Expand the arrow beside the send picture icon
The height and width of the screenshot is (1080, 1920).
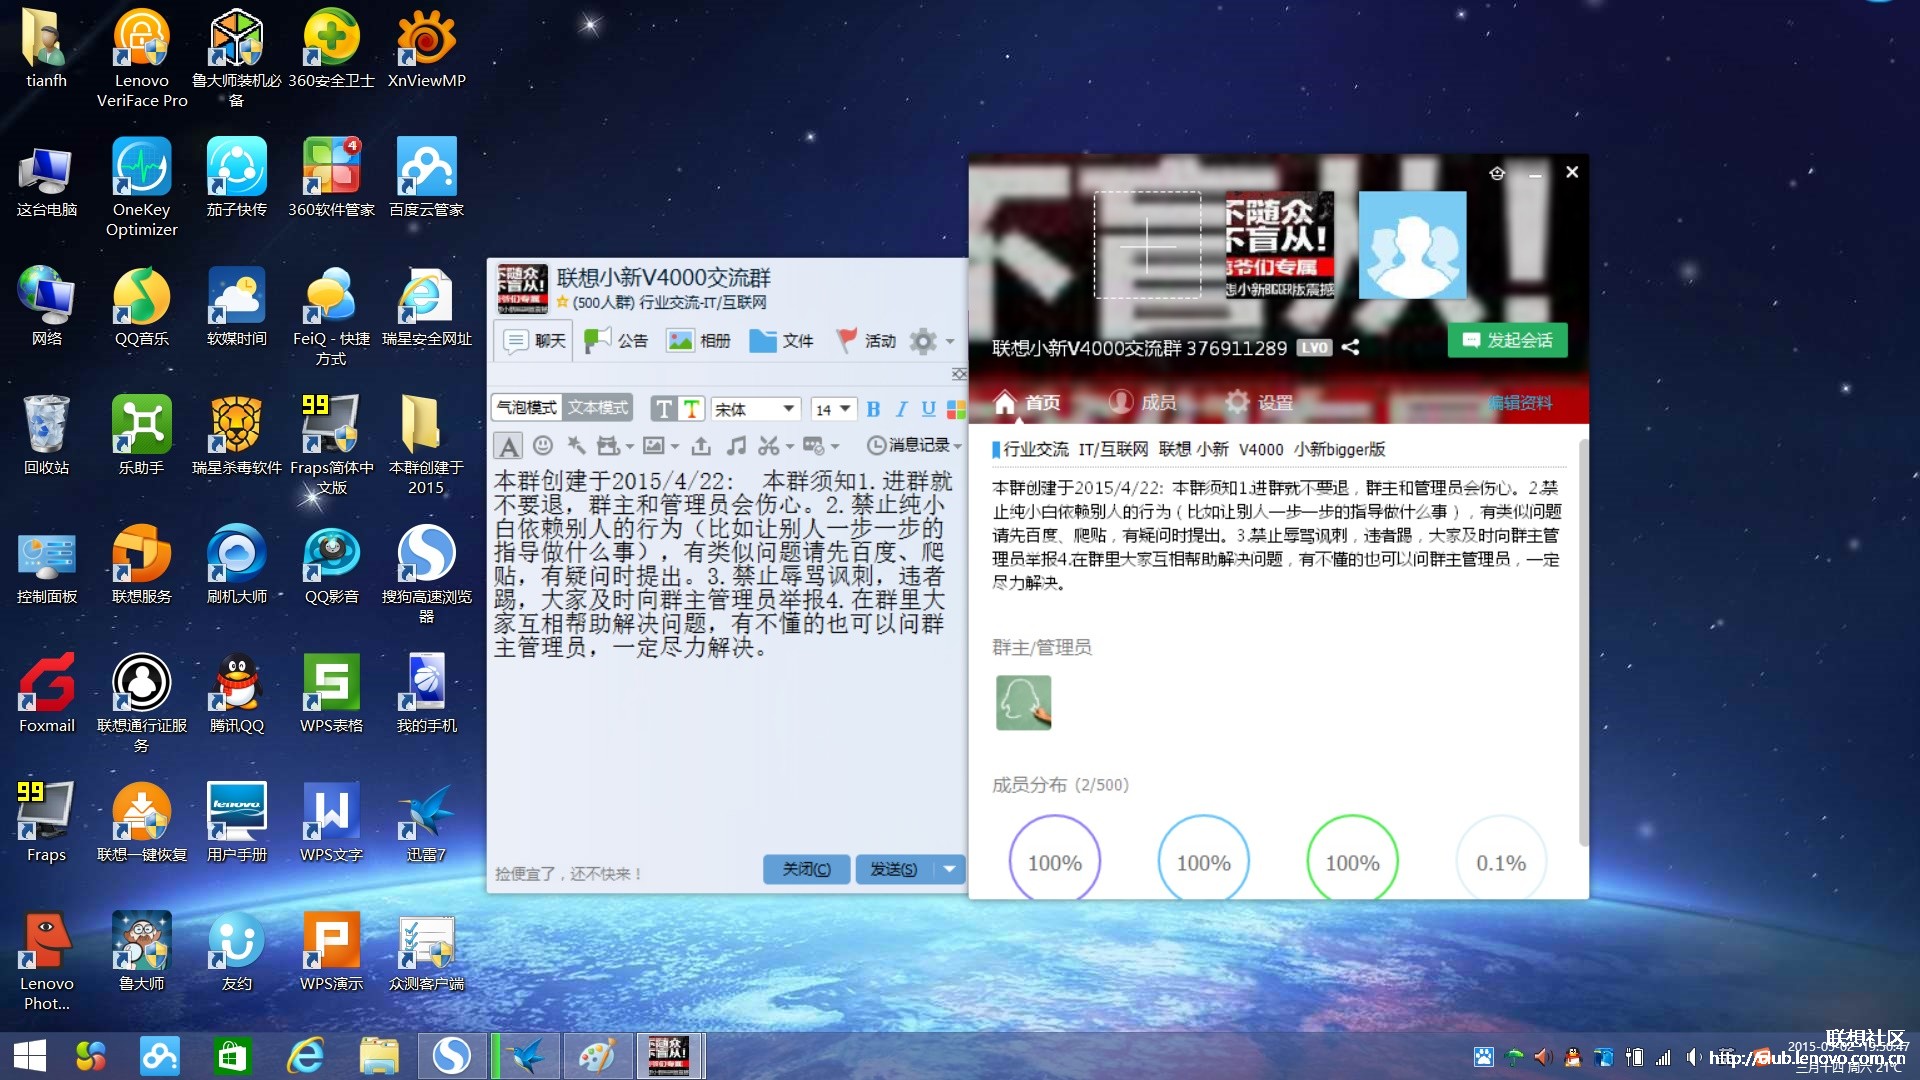pos(675,446)
